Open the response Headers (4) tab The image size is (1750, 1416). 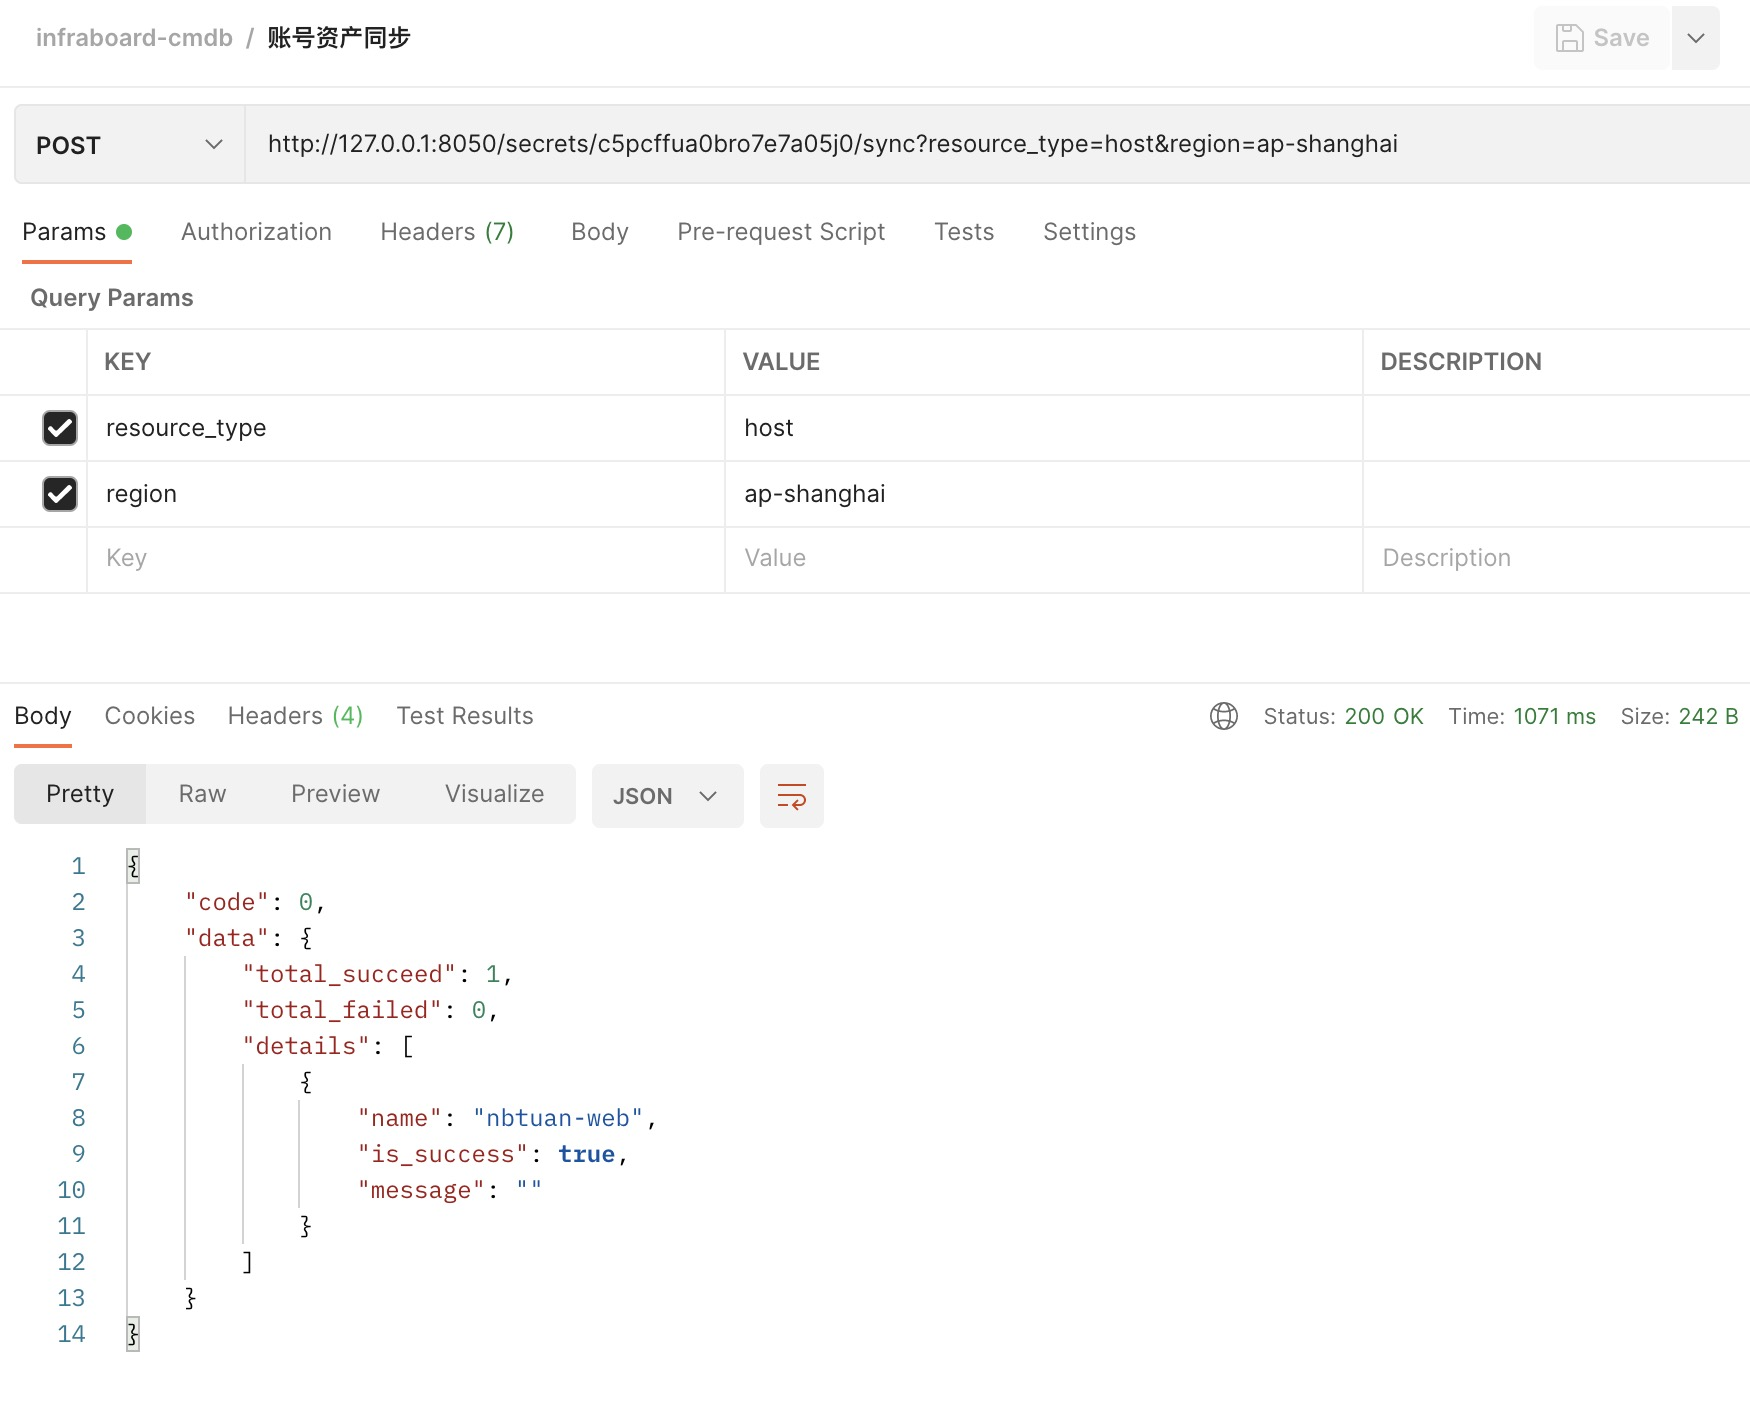coord(295,716)
